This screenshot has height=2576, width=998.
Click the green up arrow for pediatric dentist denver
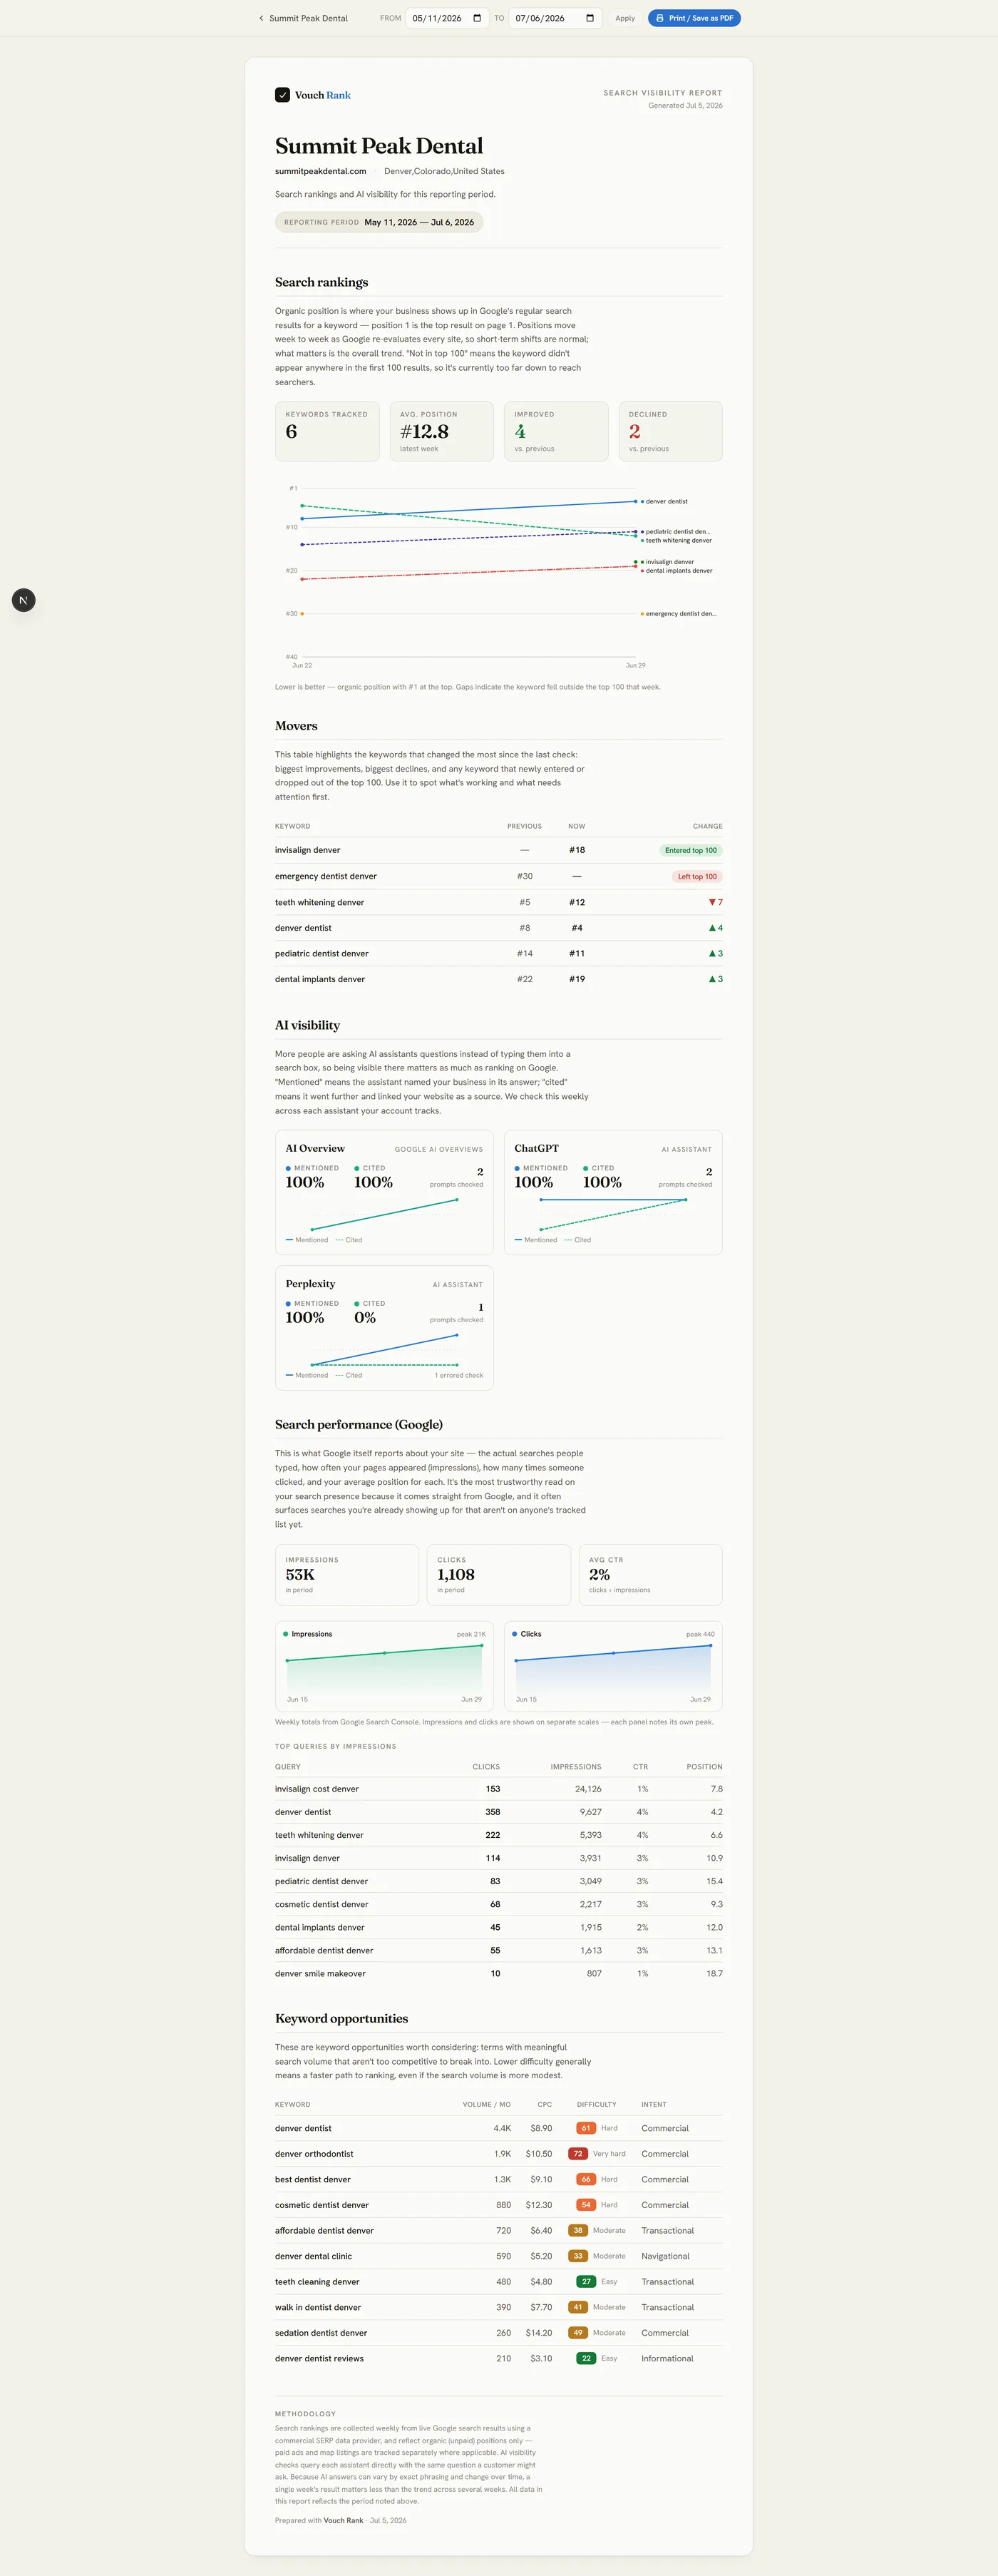click(712, 954)
